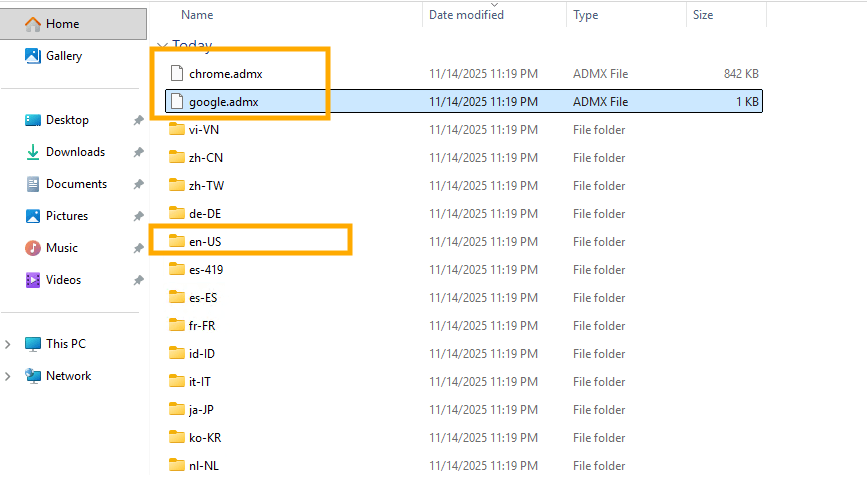The image size is (867, 477).
Task: Expand the Network tree node
Action: (x=9, y=376)
